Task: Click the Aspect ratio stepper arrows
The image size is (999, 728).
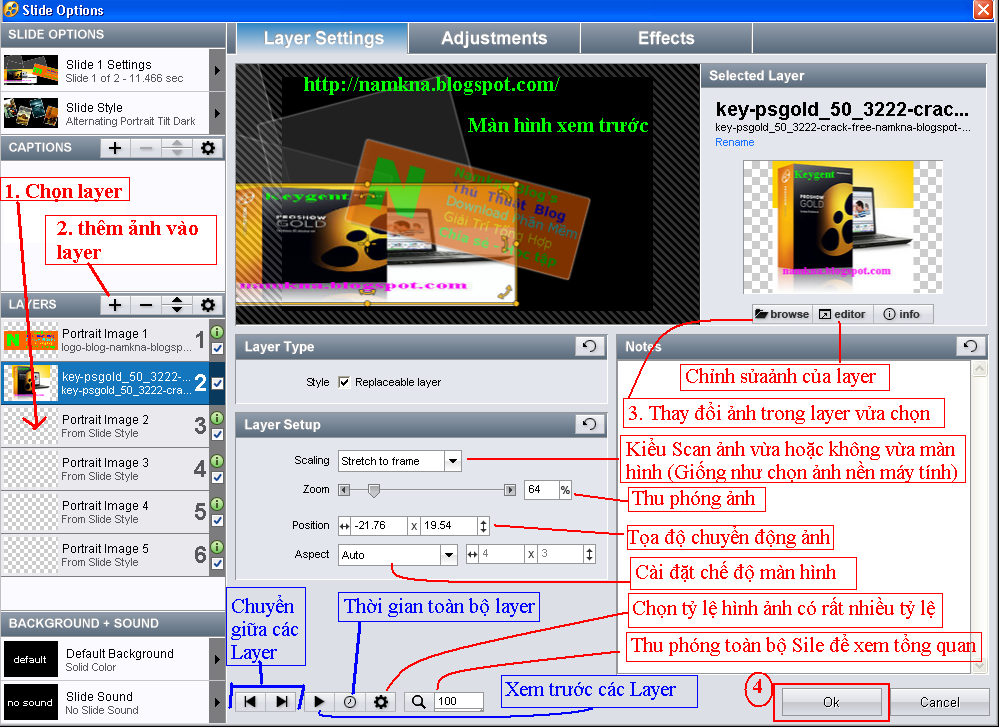Action: pyautogui.click(x=589, y=555)
